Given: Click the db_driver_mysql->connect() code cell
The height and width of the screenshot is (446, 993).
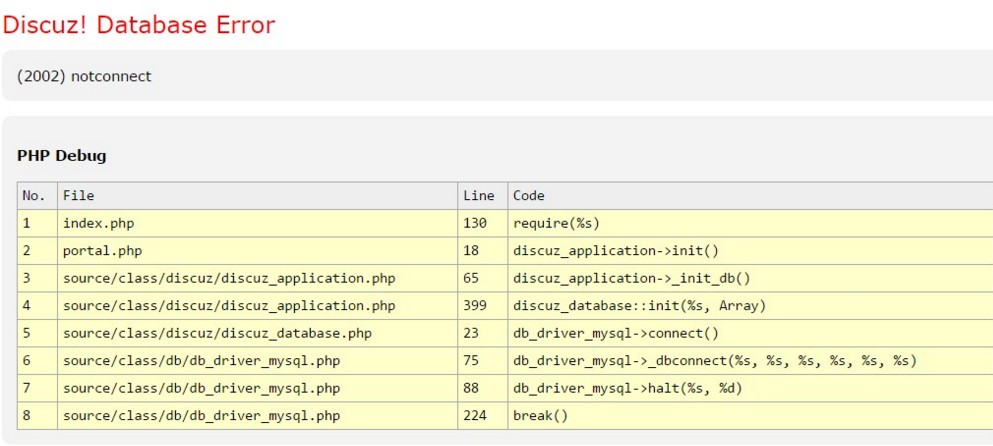Looking at the screenshot, I should (615, 334).
